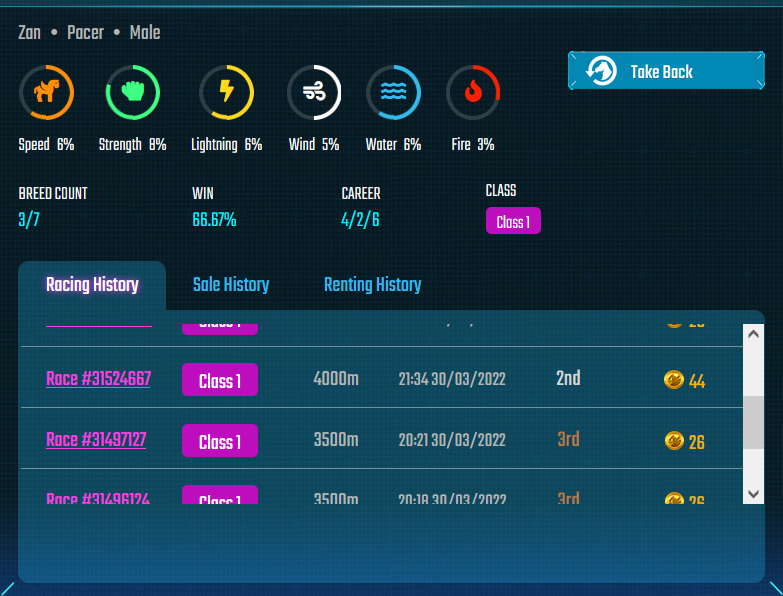Click the Strength 8% label

132,145
